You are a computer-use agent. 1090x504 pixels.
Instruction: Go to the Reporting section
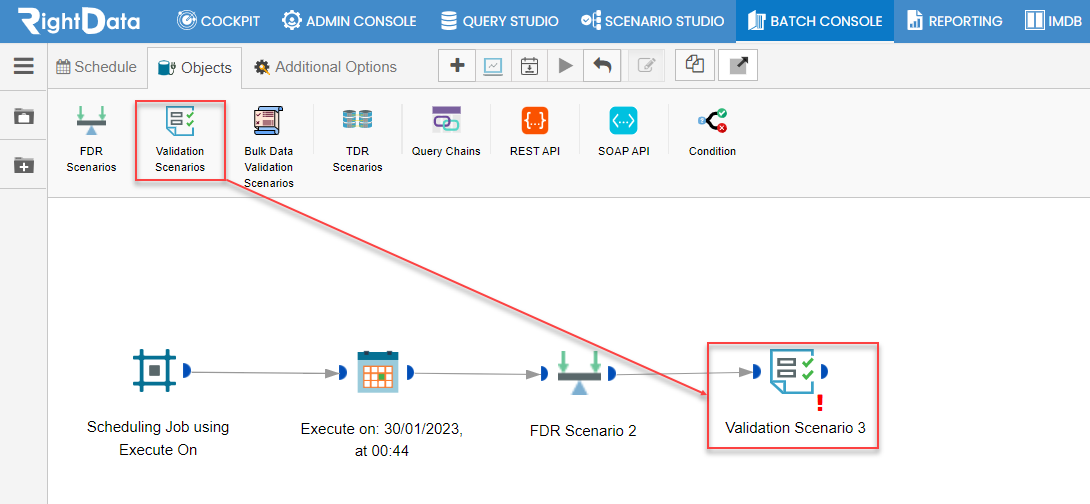955,21
